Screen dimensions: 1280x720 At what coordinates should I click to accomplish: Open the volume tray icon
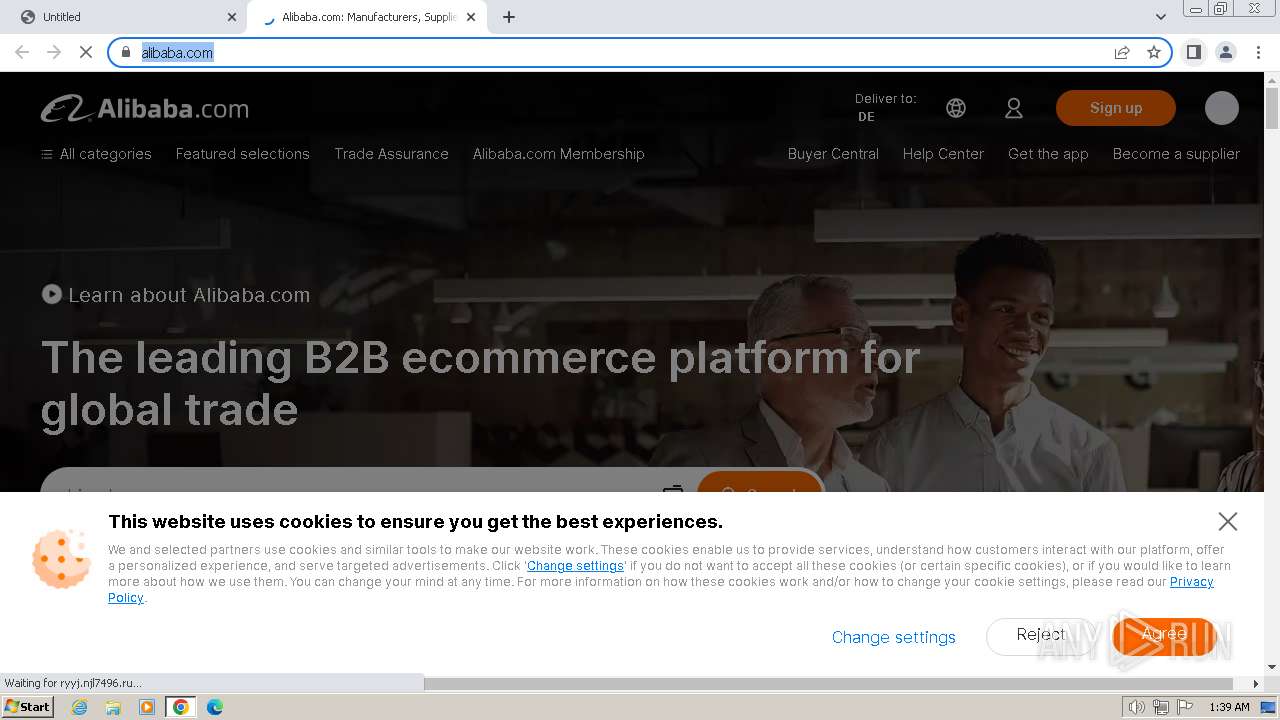(1136, 707)
